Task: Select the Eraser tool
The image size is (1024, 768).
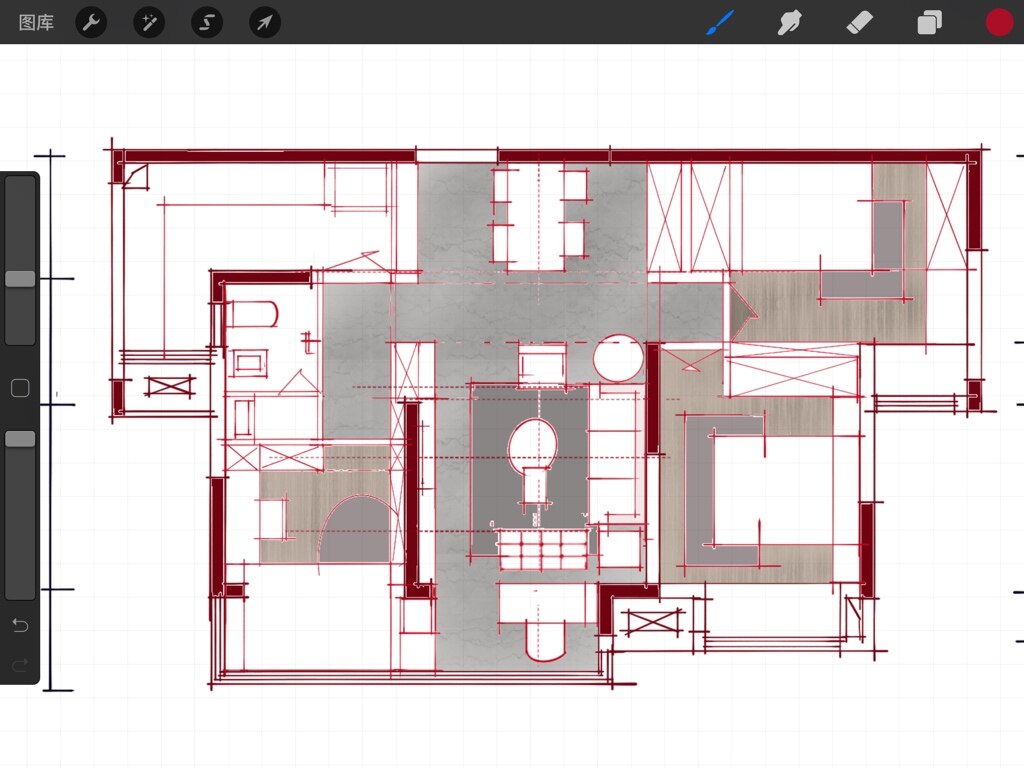Action: 859,22
